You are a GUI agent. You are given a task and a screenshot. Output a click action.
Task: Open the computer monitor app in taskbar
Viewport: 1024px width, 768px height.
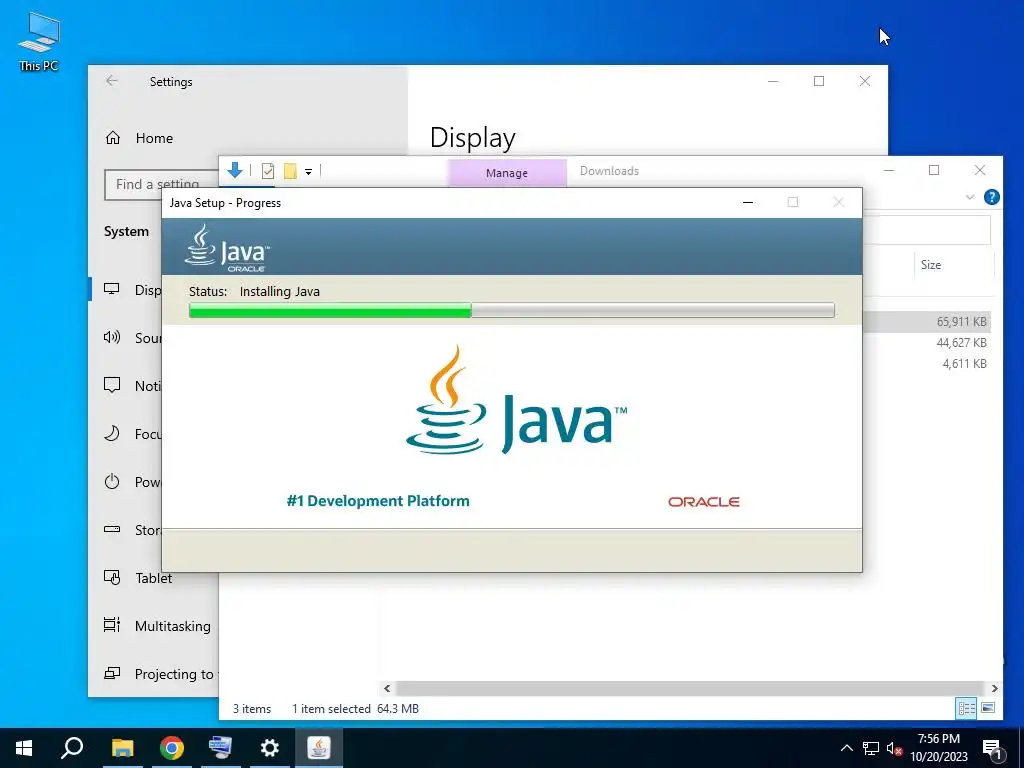click(x=220, y=748)
